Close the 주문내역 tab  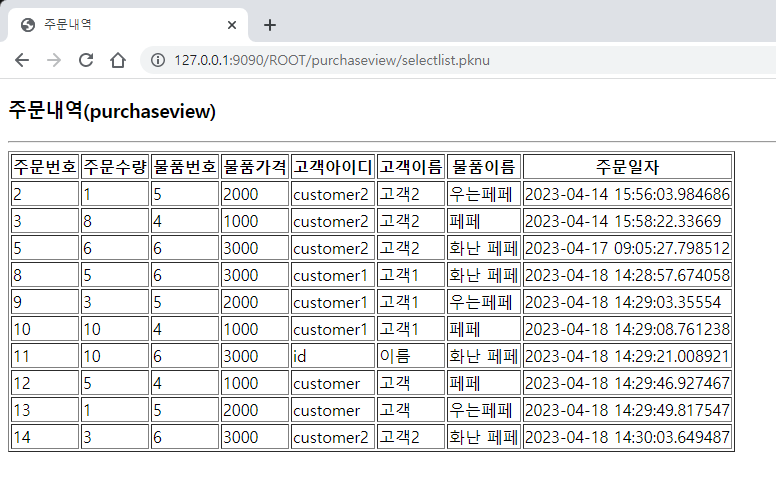232,25
